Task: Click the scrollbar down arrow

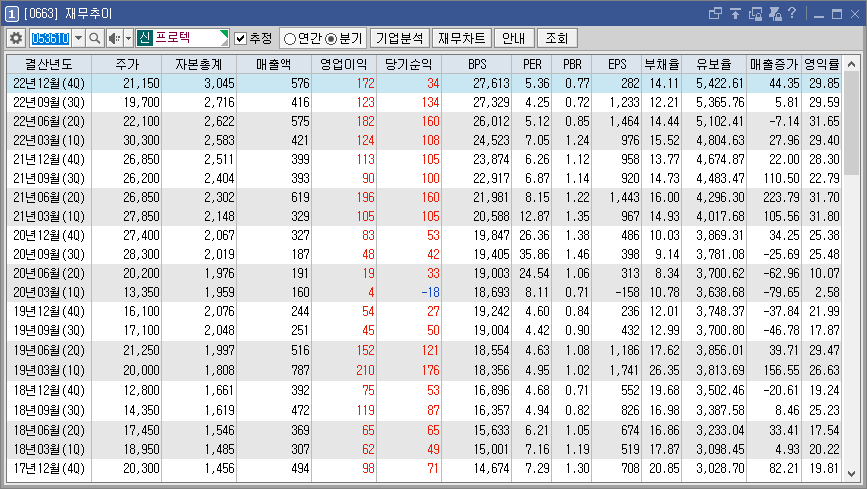Action: (x=852, y=474)
